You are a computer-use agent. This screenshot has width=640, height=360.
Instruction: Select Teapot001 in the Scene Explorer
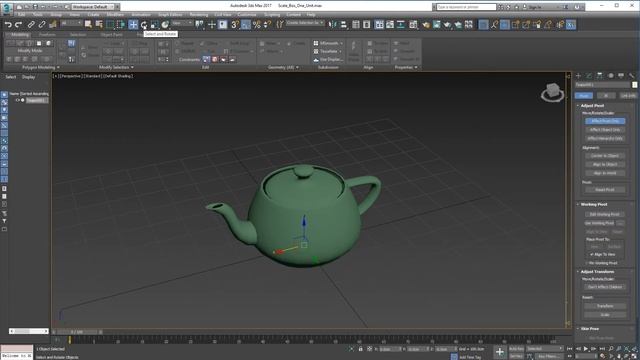coord(37,100)
